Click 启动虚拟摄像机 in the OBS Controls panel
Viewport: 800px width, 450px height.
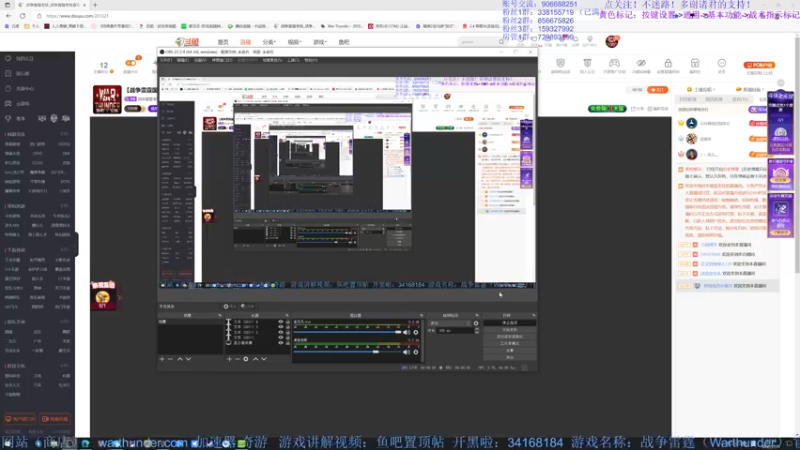point(510,337)
